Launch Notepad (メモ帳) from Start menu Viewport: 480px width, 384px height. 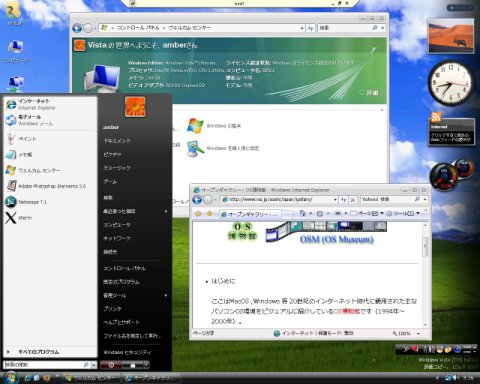pos(50,154)
